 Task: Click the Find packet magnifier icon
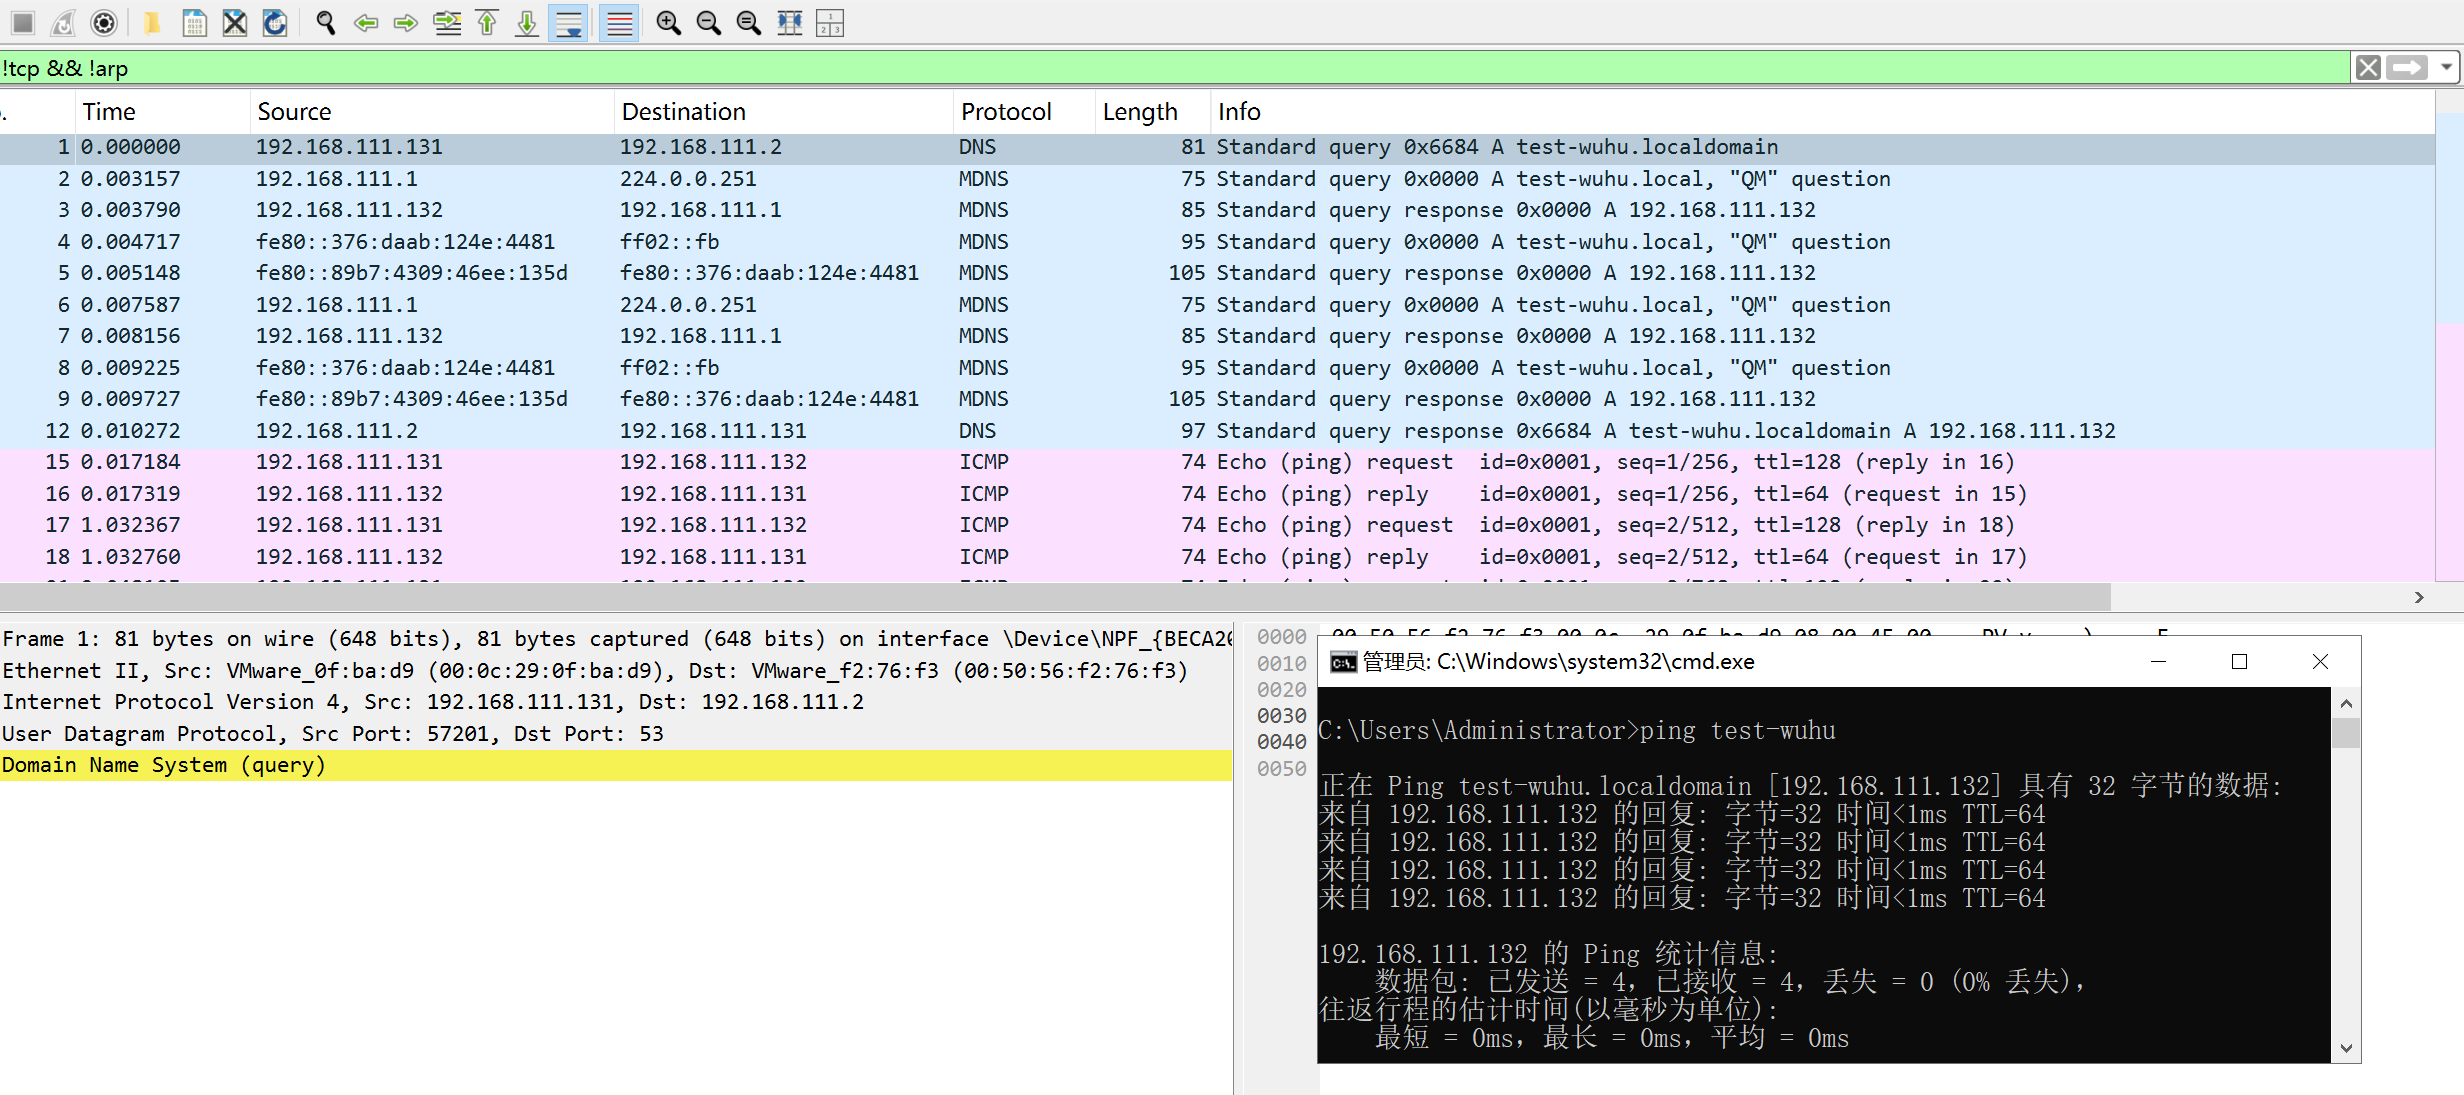(x=325, y=22)
